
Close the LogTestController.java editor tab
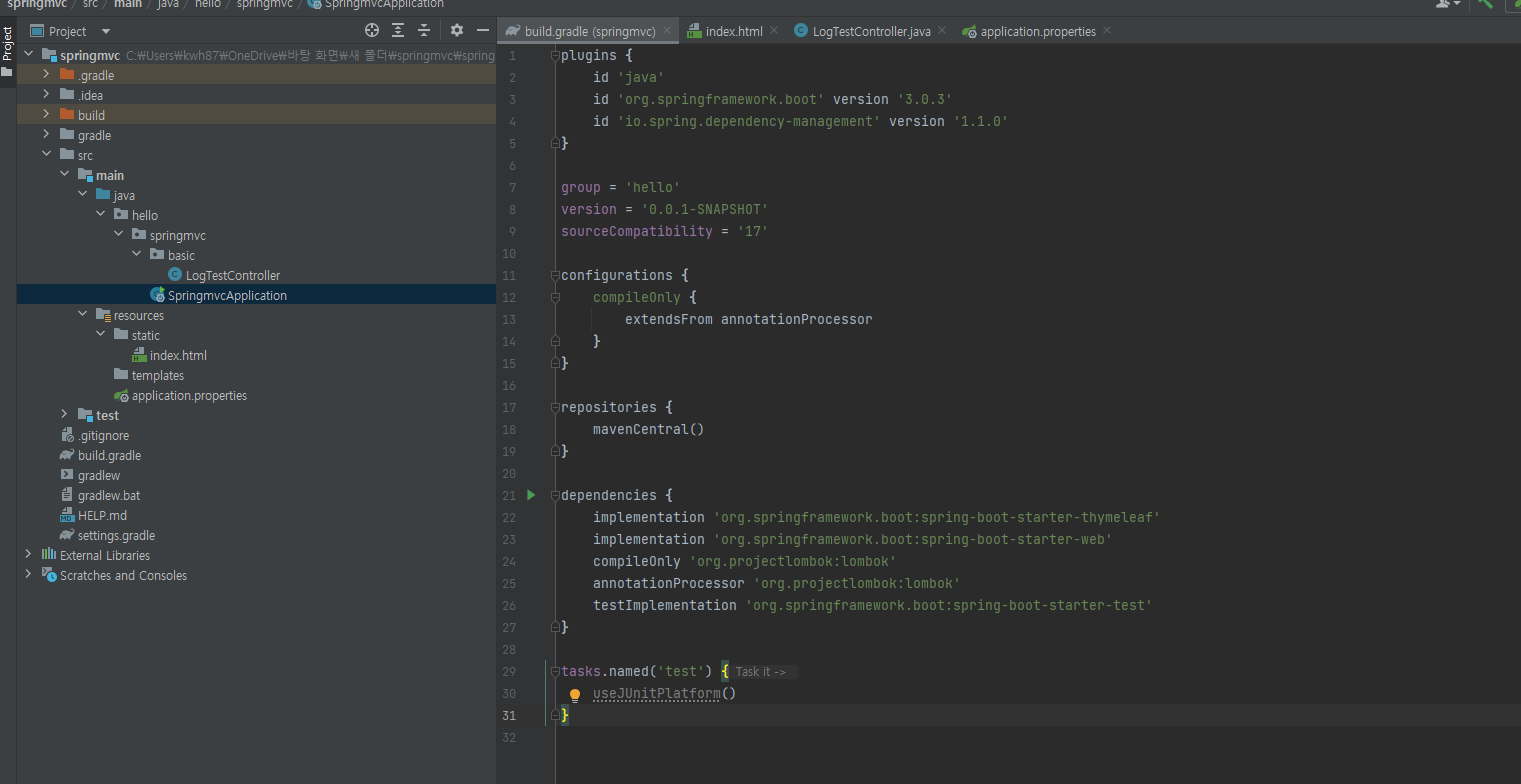pos(942,31)
